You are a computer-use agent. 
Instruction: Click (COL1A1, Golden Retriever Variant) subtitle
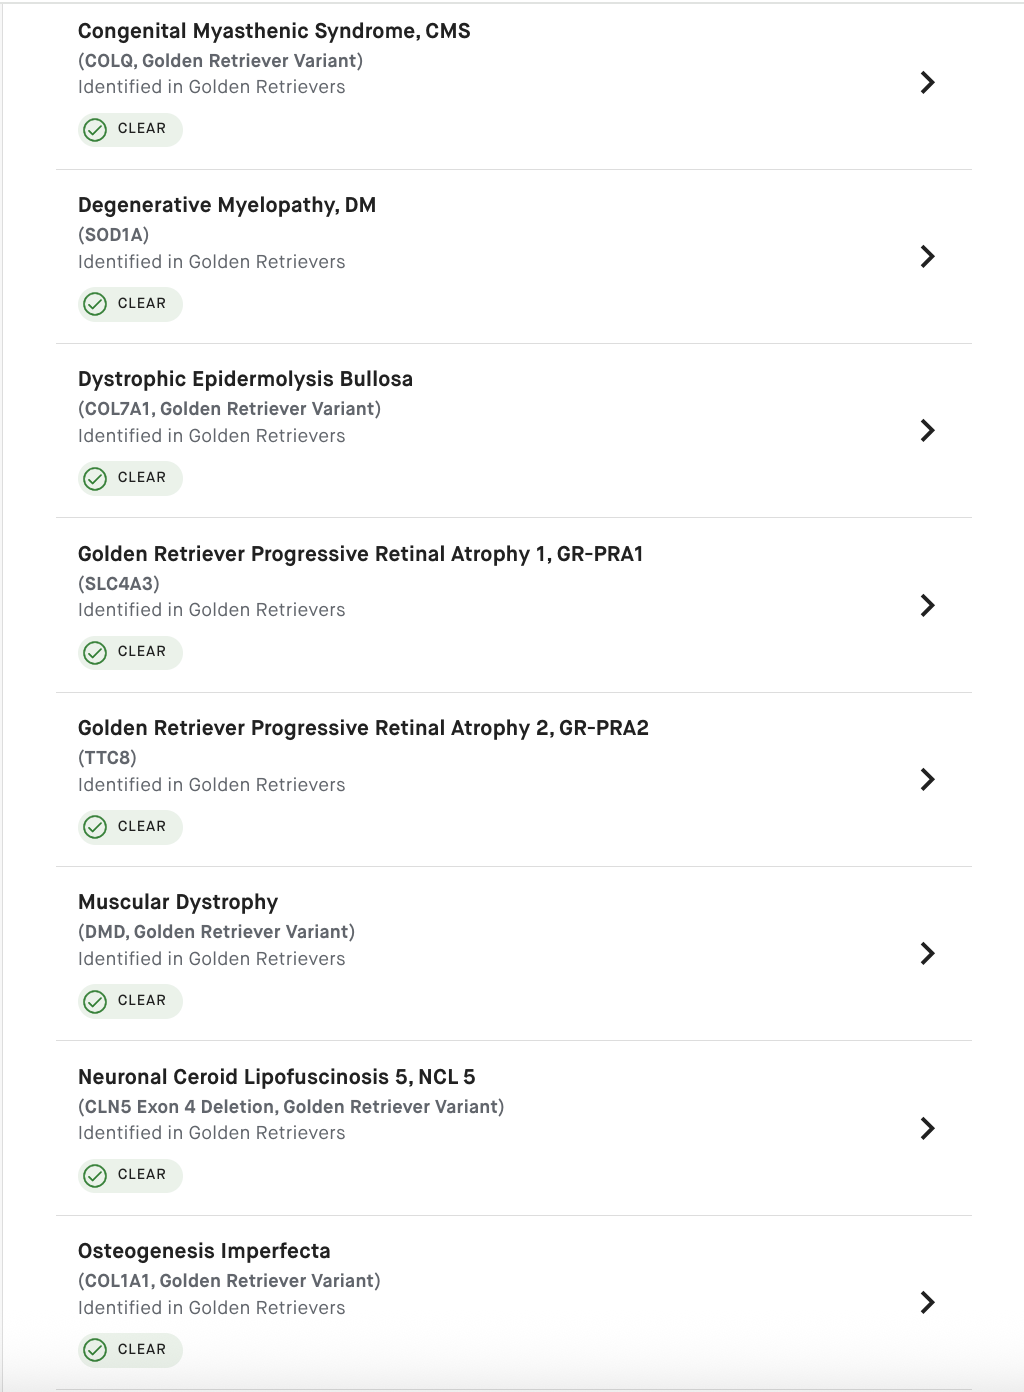point(229,1281)
